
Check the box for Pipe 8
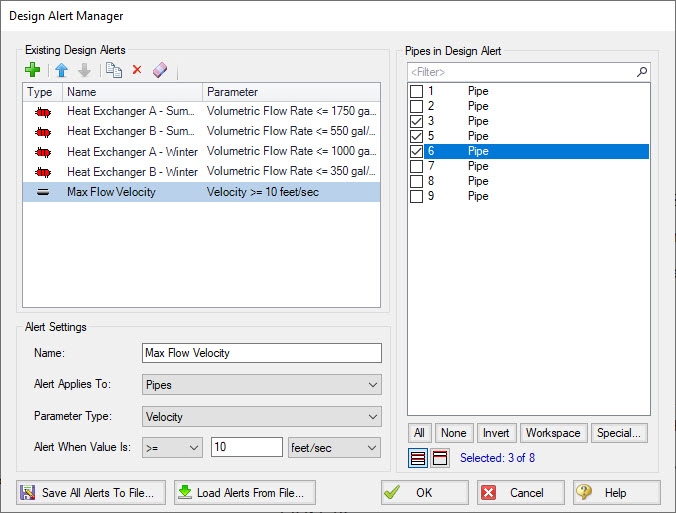[416, 181]
